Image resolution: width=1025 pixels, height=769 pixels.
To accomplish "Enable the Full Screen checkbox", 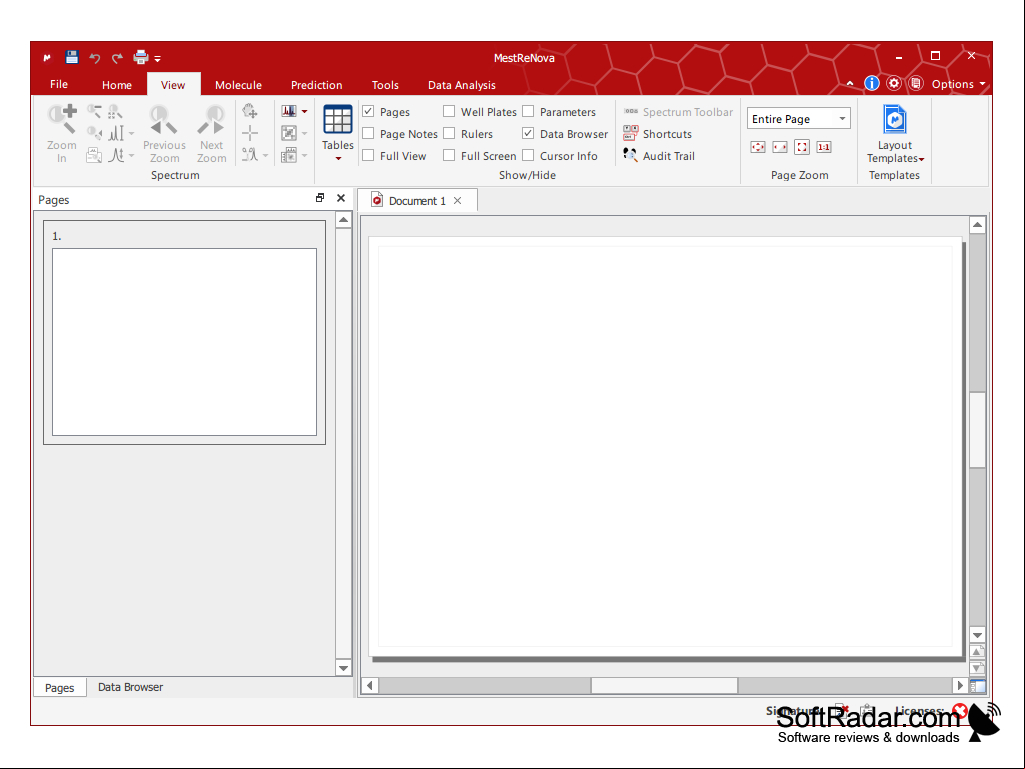I will [x=449, y=156].
